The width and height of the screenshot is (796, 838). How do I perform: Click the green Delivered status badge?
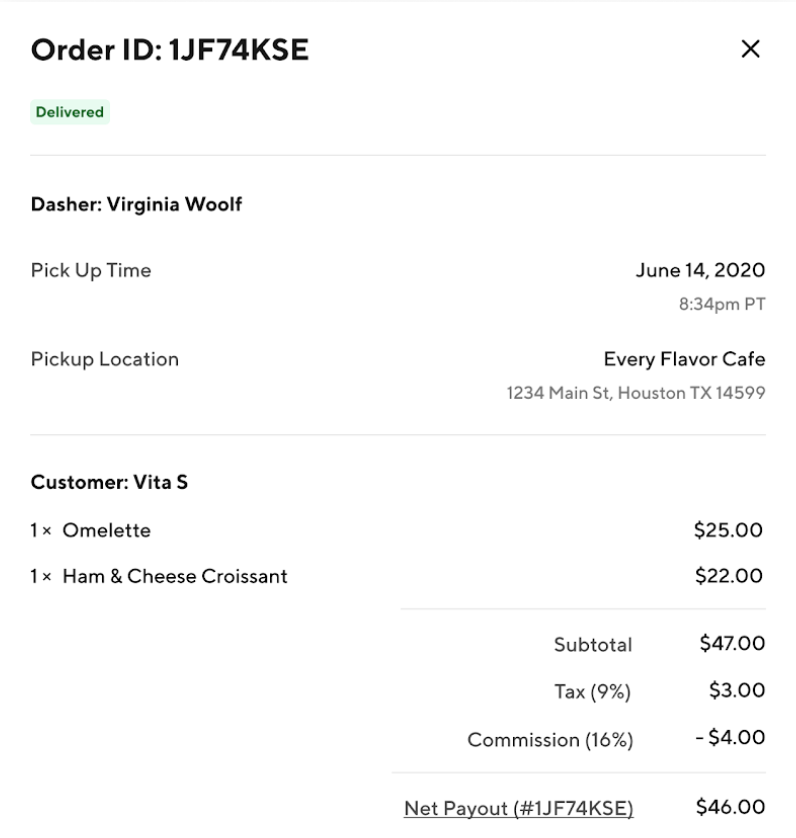click(x=70, y=112)
